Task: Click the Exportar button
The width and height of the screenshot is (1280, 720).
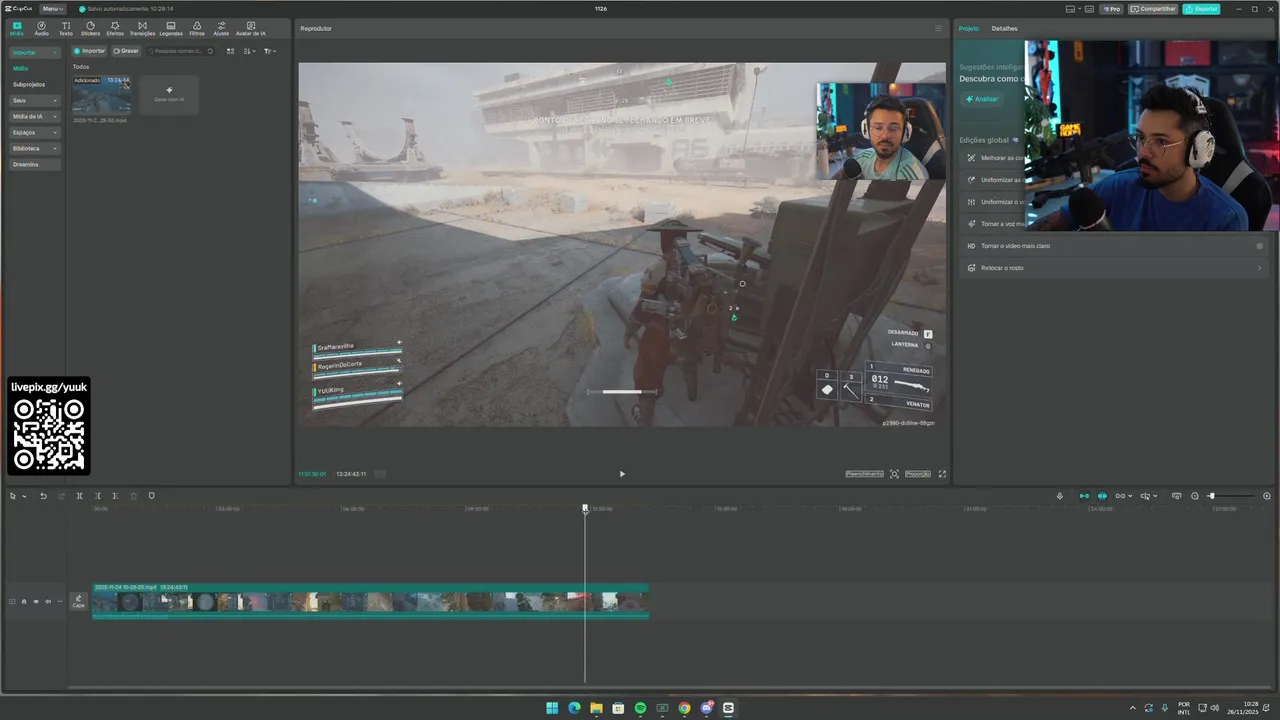Action: 1201,9
